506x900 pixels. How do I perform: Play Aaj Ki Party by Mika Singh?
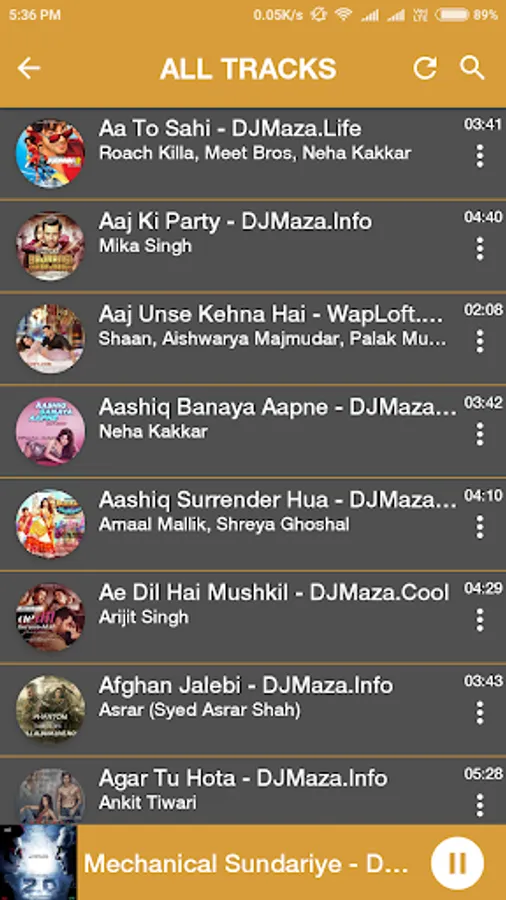click(x=253, y=247)
